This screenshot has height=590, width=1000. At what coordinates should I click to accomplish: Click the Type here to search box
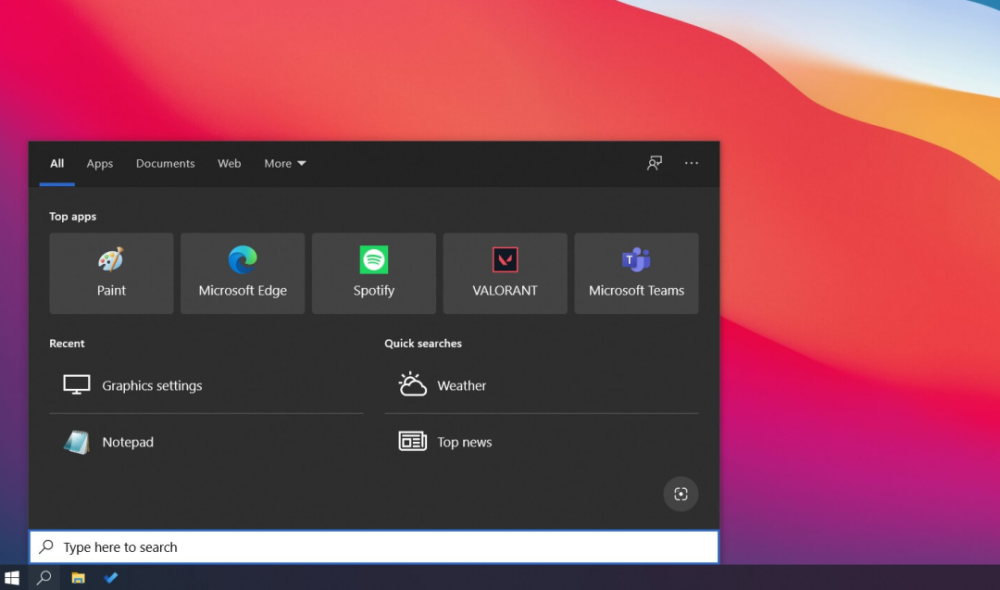[374, 547]
